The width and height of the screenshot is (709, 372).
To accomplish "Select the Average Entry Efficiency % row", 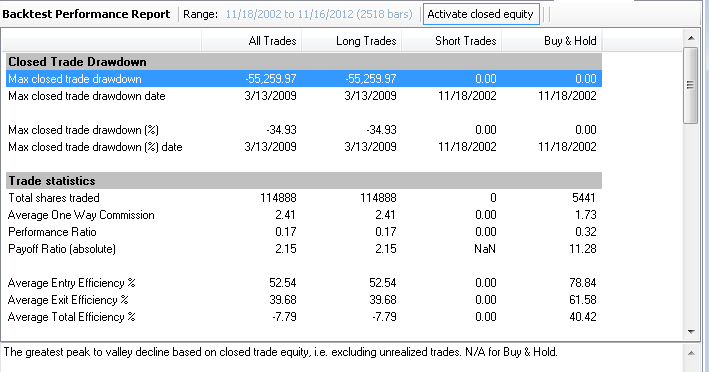I will (x=304, y=283).
